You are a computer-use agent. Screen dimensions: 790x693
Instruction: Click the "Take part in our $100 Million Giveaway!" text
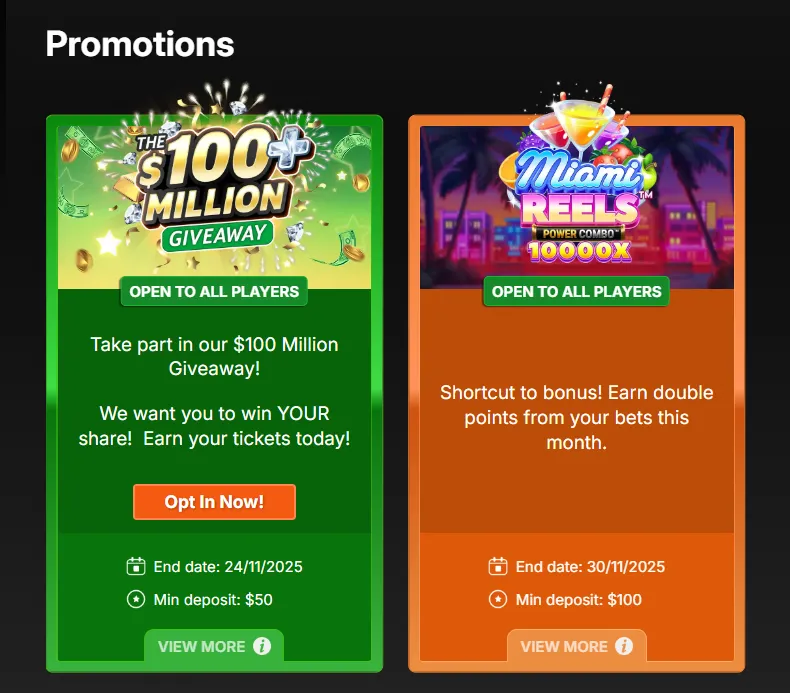coord(214,356)
